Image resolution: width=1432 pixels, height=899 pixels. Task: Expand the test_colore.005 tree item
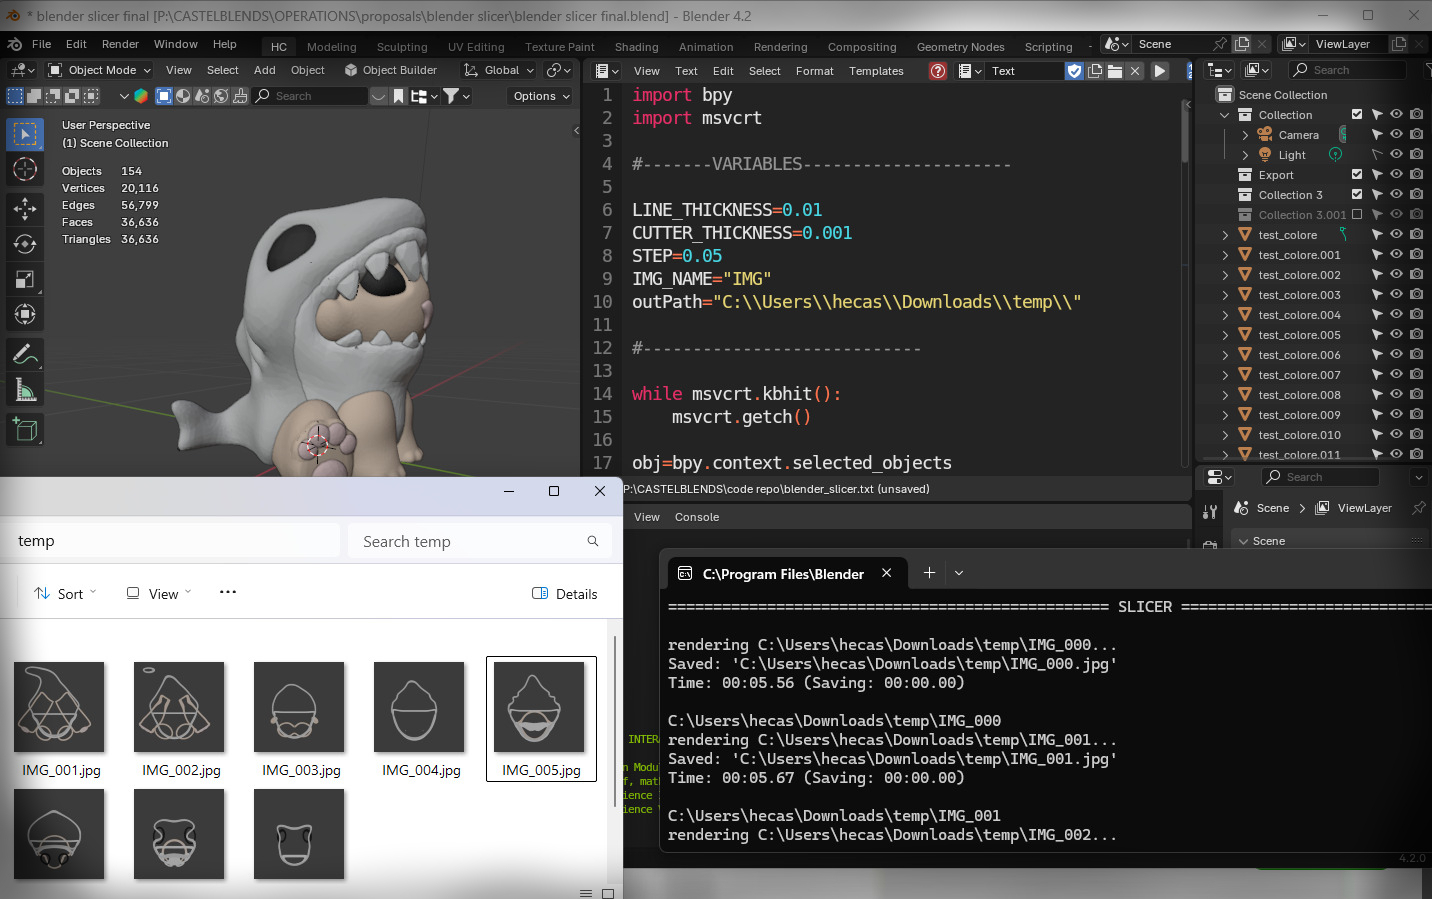coord(1225,335)
